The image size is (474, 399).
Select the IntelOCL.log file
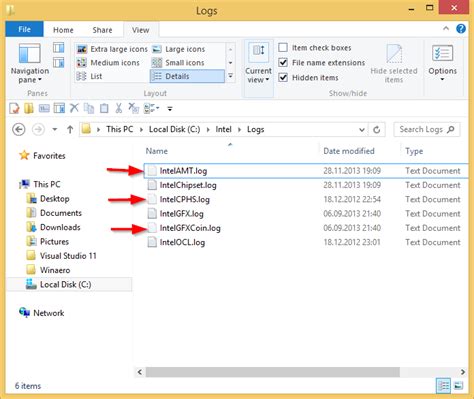(x=305, y=242)
